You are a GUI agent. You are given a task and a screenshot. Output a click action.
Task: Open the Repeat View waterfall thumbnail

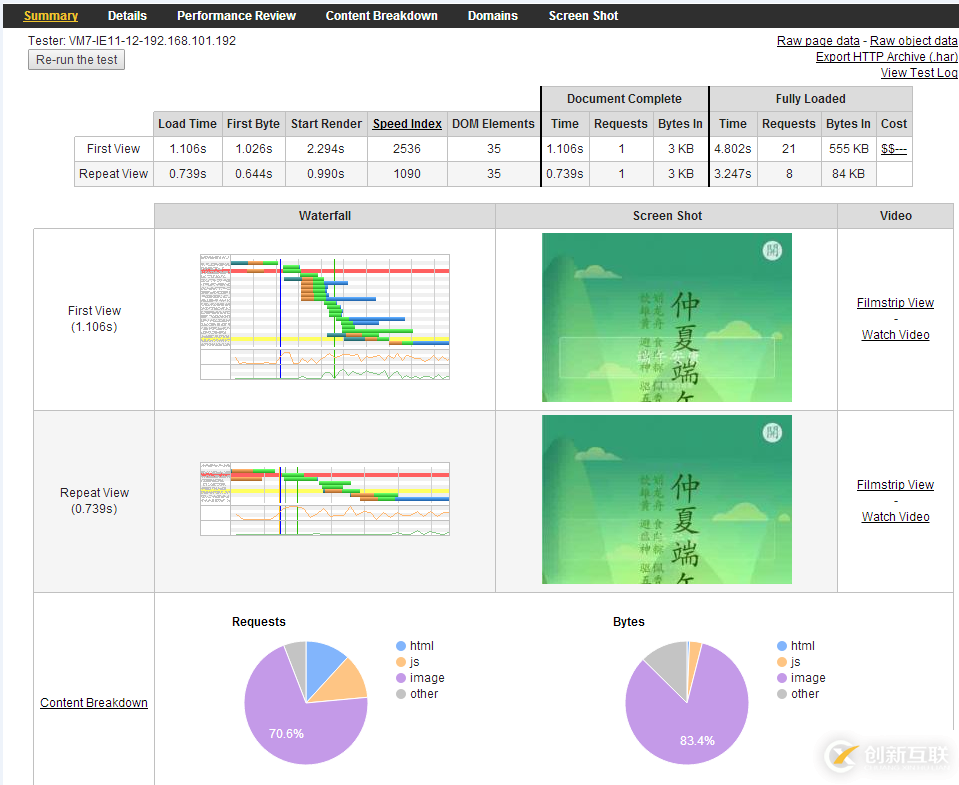325,499
